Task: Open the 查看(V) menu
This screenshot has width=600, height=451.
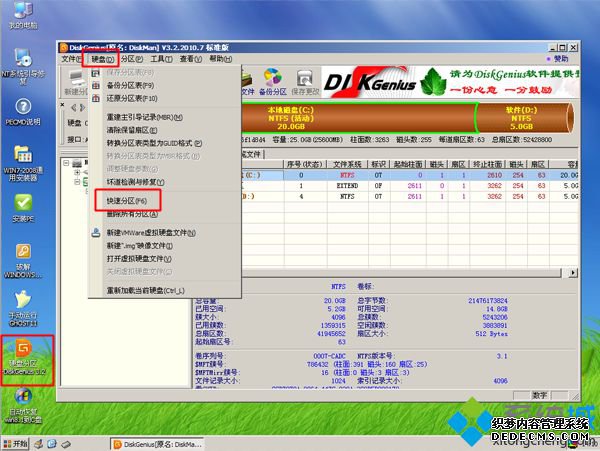Action: pos(191,59)
